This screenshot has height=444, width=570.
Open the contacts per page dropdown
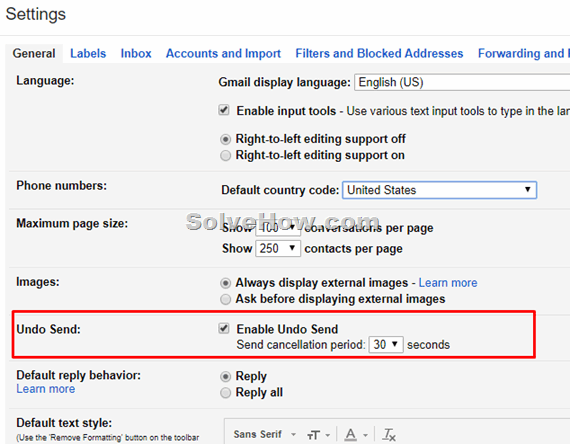(x=278, y=249)
